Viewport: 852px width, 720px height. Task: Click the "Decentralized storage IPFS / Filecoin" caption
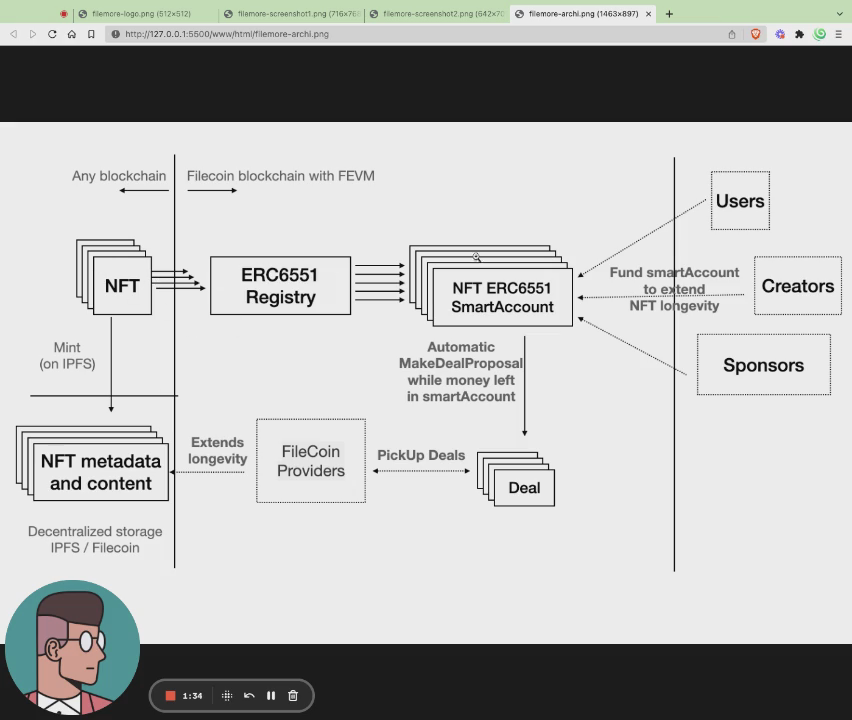coord(95,540)
